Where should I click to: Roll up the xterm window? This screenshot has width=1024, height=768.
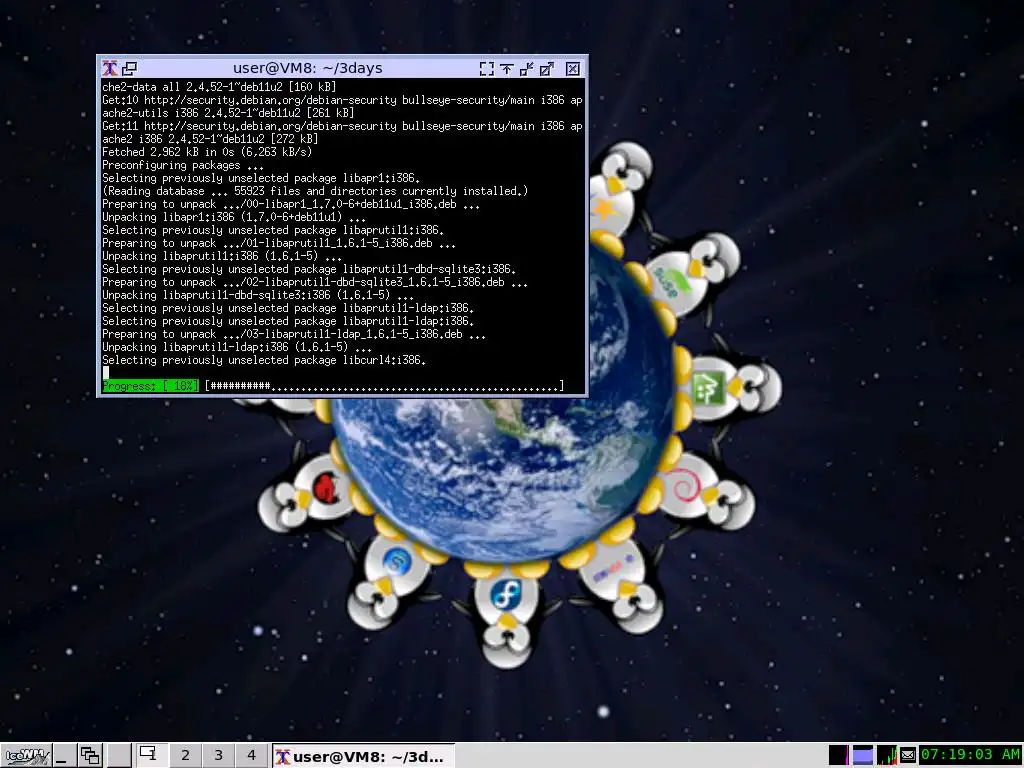(506, 69)
